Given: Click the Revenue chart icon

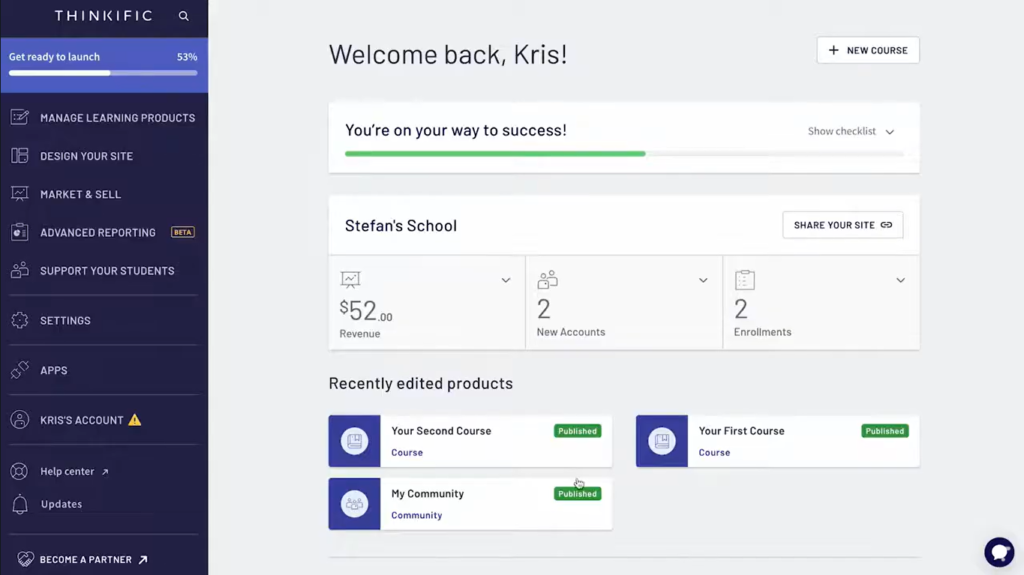Looking at the screenshot, I should click(x=350, y=280).
